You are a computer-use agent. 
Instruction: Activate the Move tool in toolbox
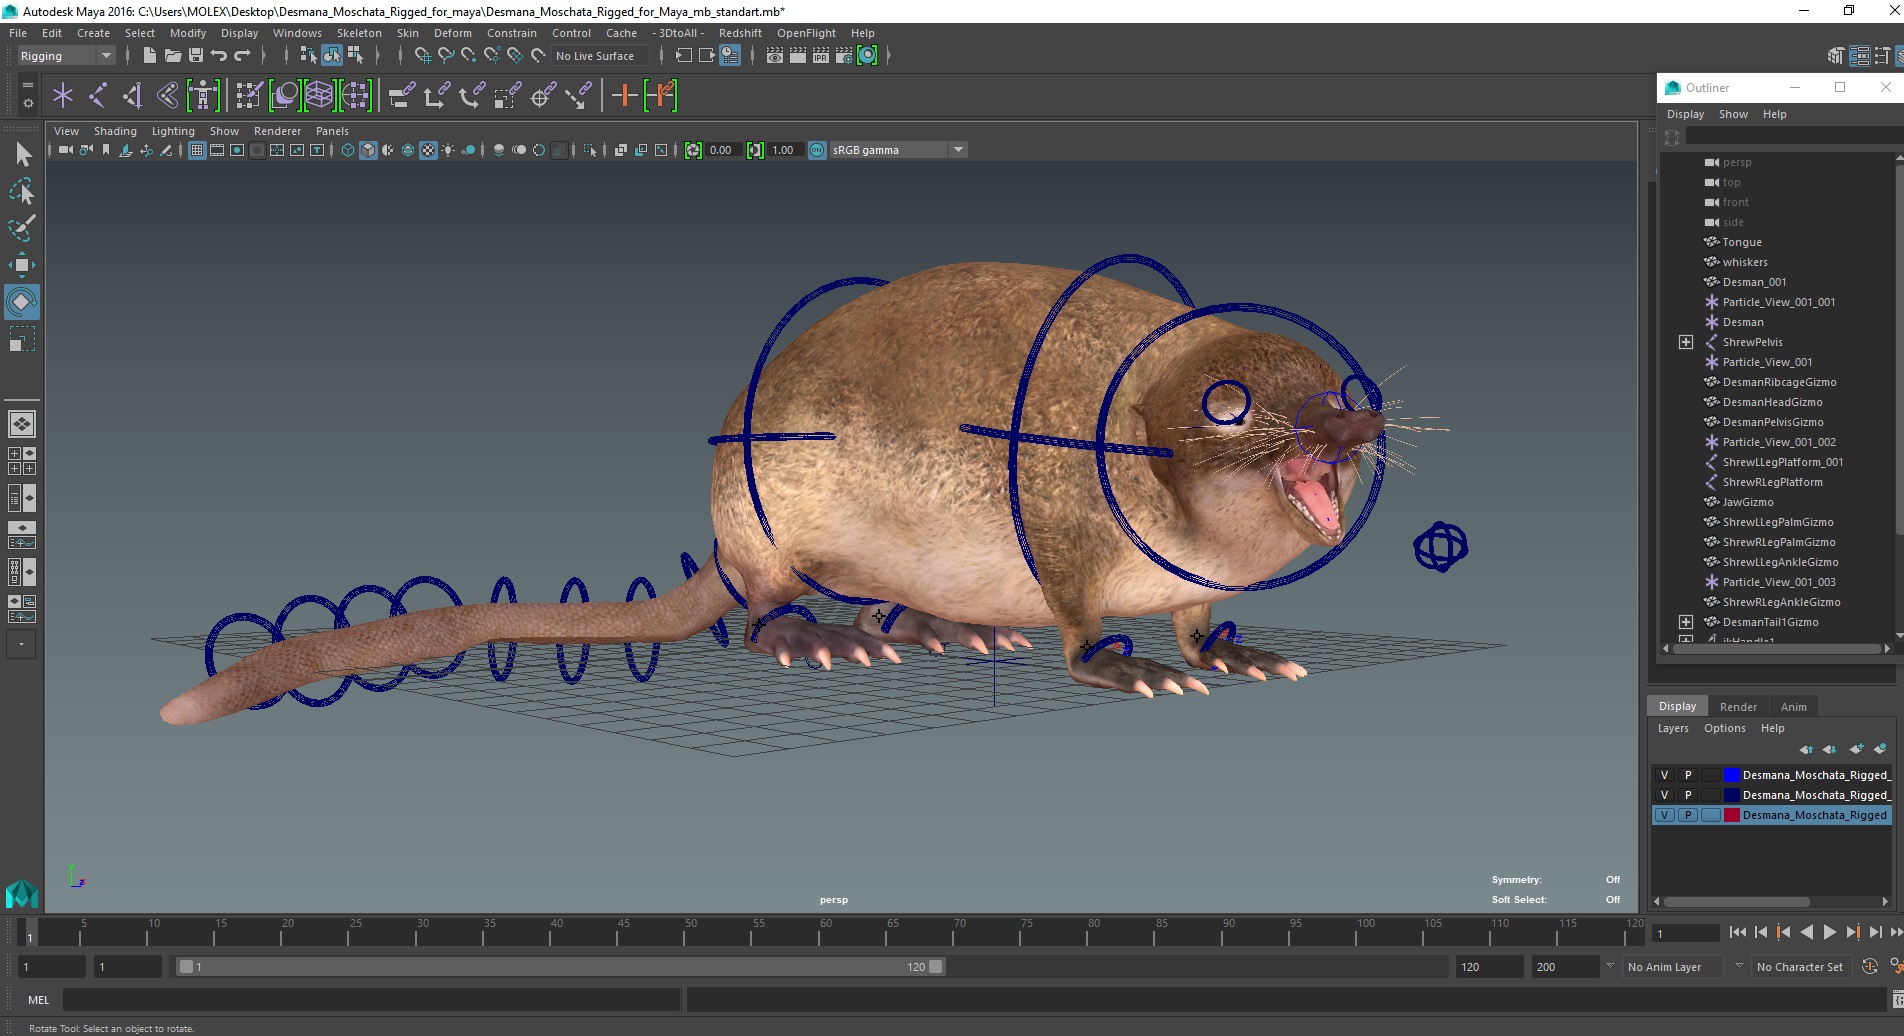22,265
